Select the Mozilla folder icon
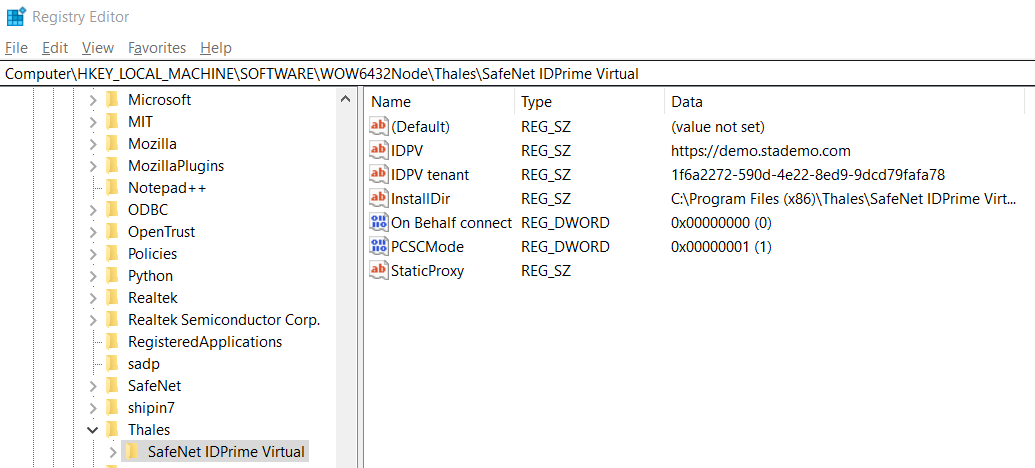Viewport: 1035px width, 468px height. pos(112,143)
